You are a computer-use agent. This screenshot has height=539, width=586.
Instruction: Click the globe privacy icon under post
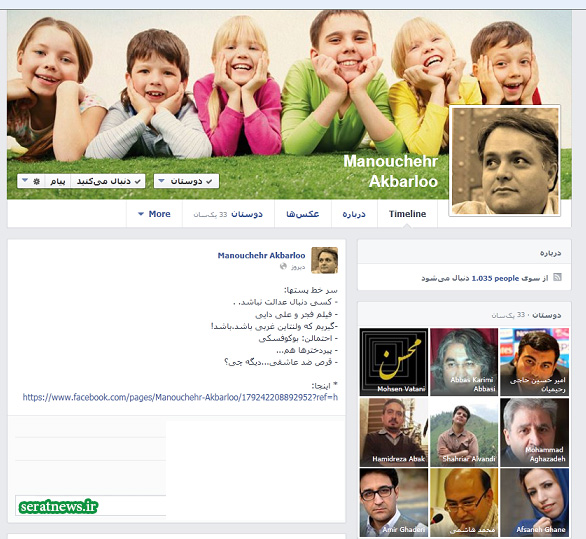click(x=283, y=266)
